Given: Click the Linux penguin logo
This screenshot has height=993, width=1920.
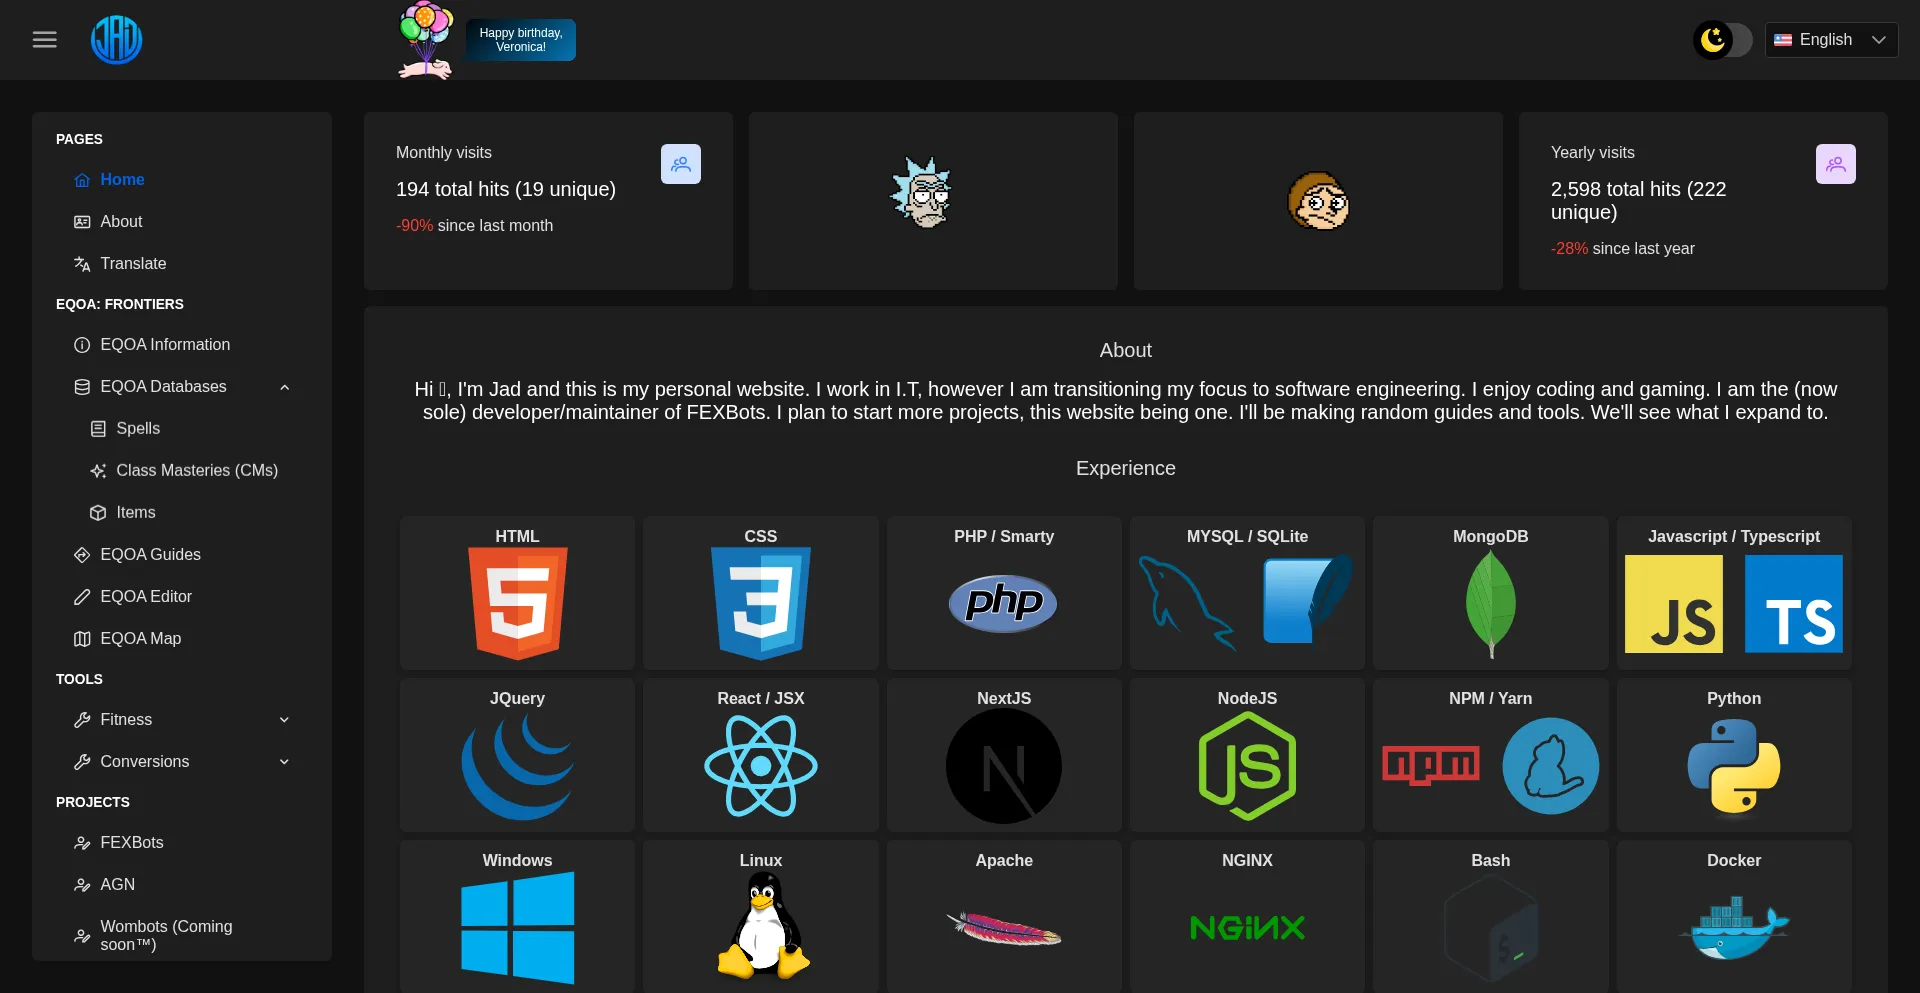Looking at the screenshot, I should click(x=763, y=926).
